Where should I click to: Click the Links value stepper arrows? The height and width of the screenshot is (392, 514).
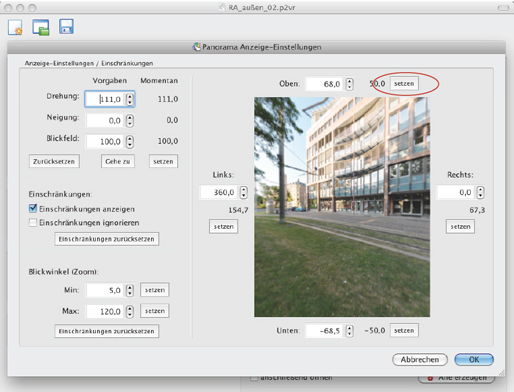tap(244, 192)
